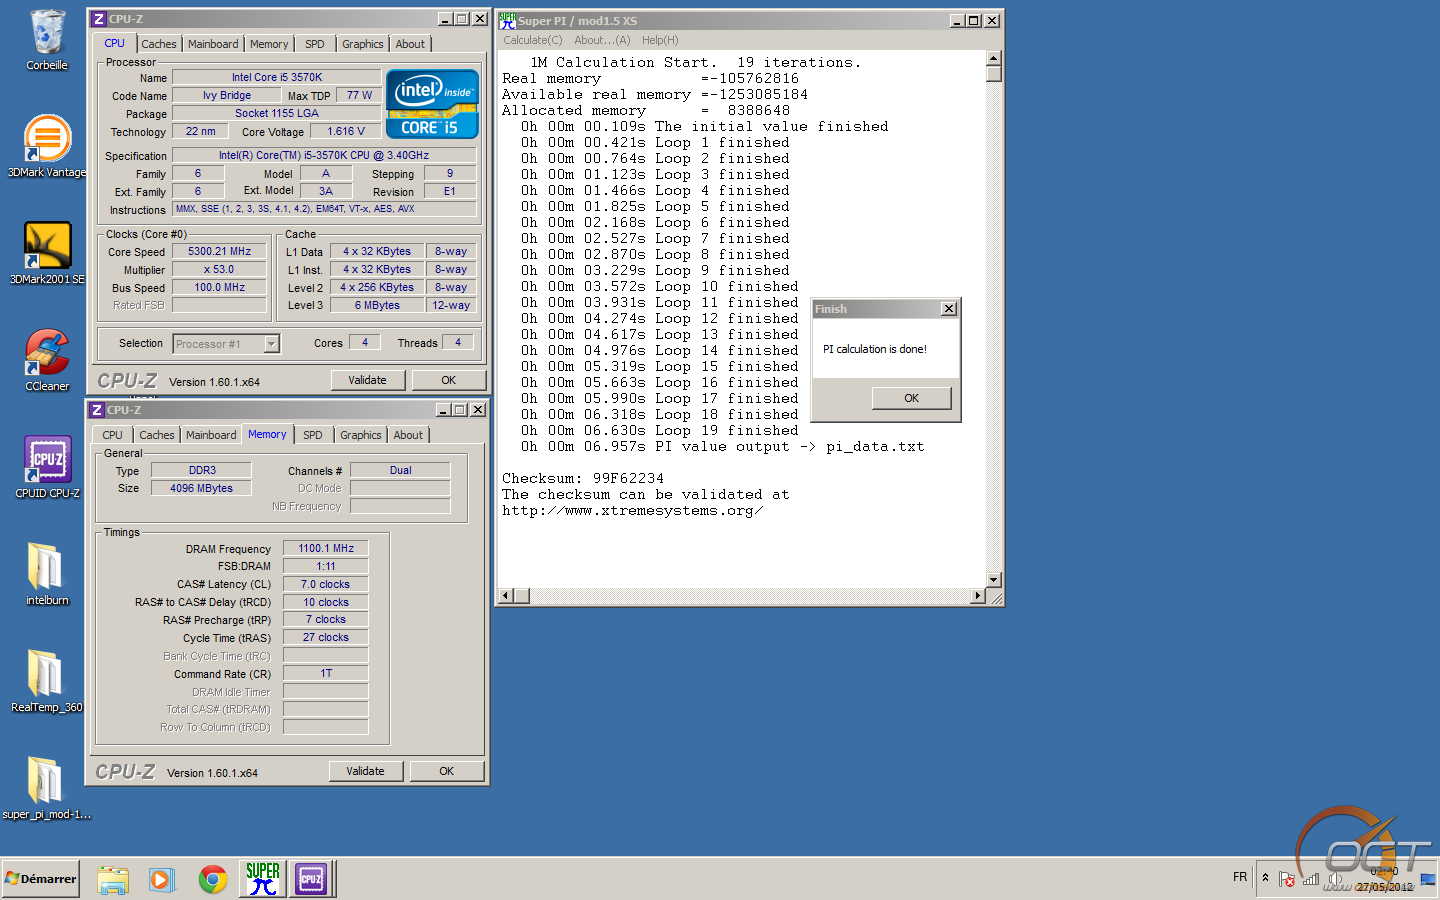Screen dimensions: 1440x900
Task: Click the Bus Speed value 100.0 MHz
Action: pos(220,287)
